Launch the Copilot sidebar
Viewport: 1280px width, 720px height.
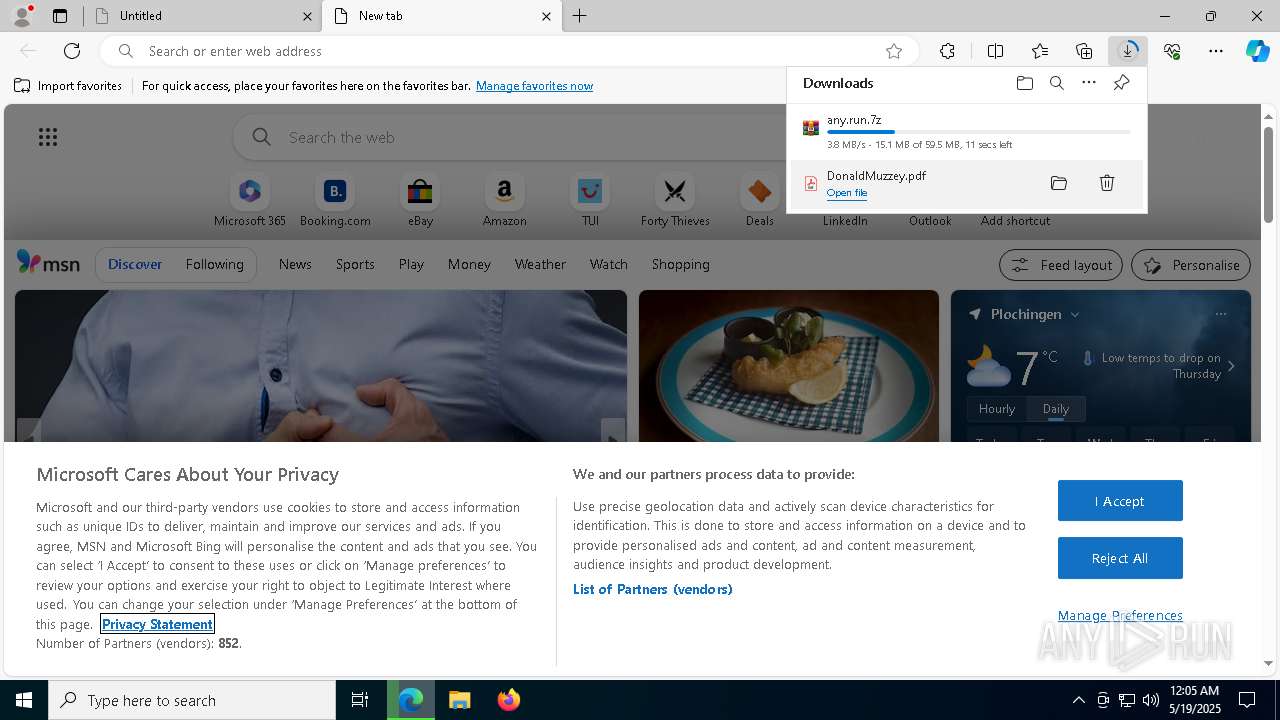pyautogui.click(x=1258, y=51)
